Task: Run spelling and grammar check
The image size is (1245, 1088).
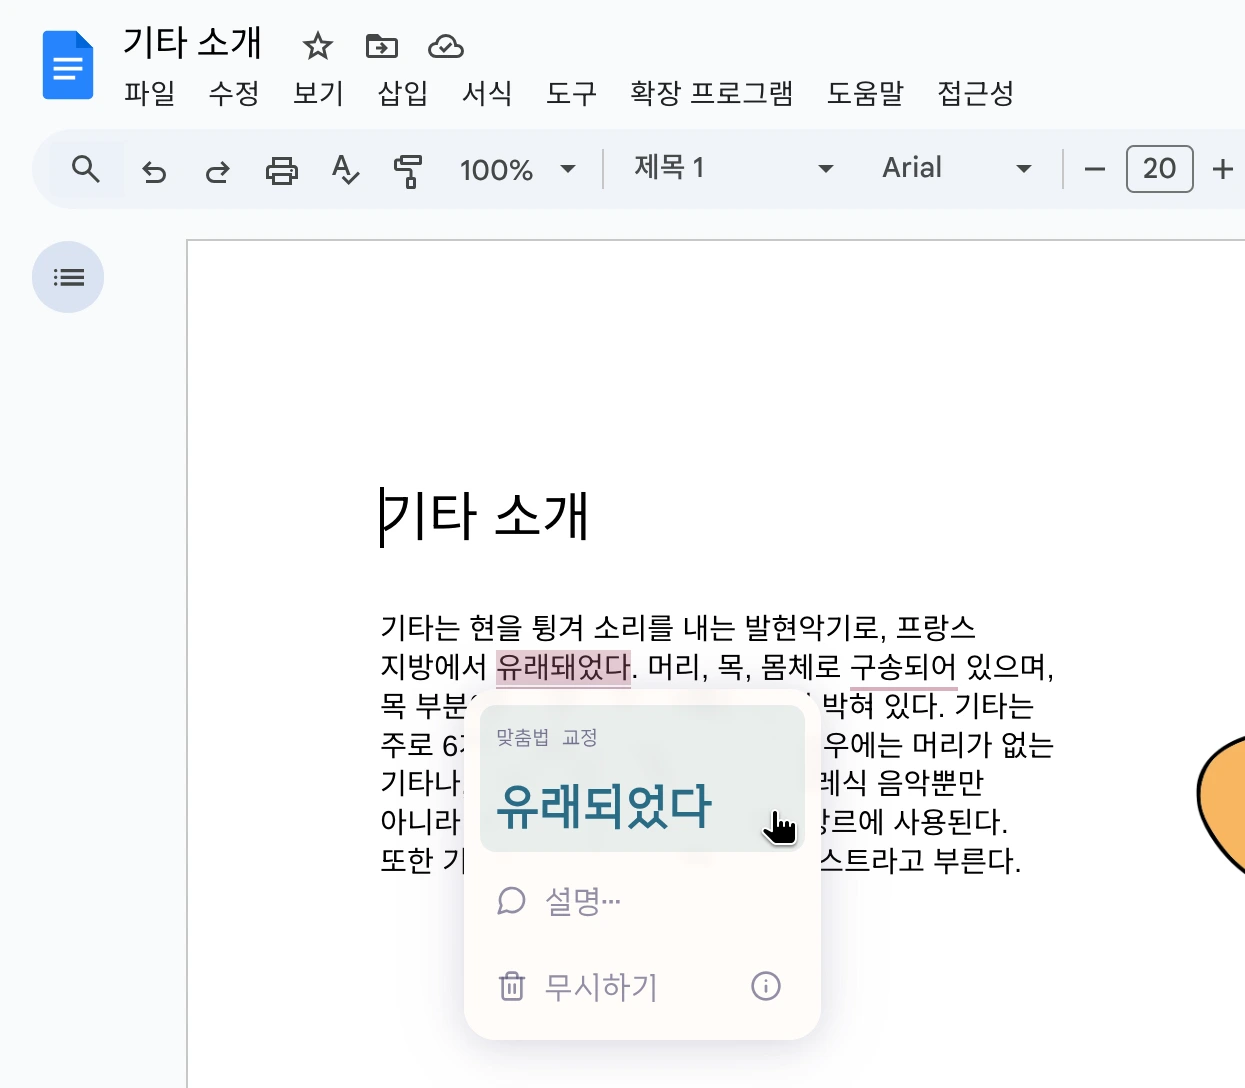Action: coord(345,171)
